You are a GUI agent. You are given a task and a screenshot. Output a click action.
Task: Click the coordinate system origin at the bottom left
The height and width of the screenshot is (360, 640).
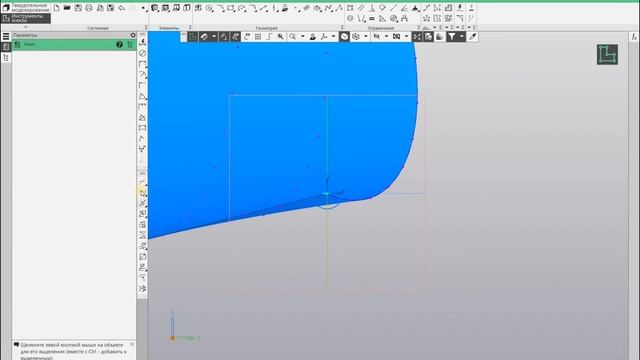(173, 338)
